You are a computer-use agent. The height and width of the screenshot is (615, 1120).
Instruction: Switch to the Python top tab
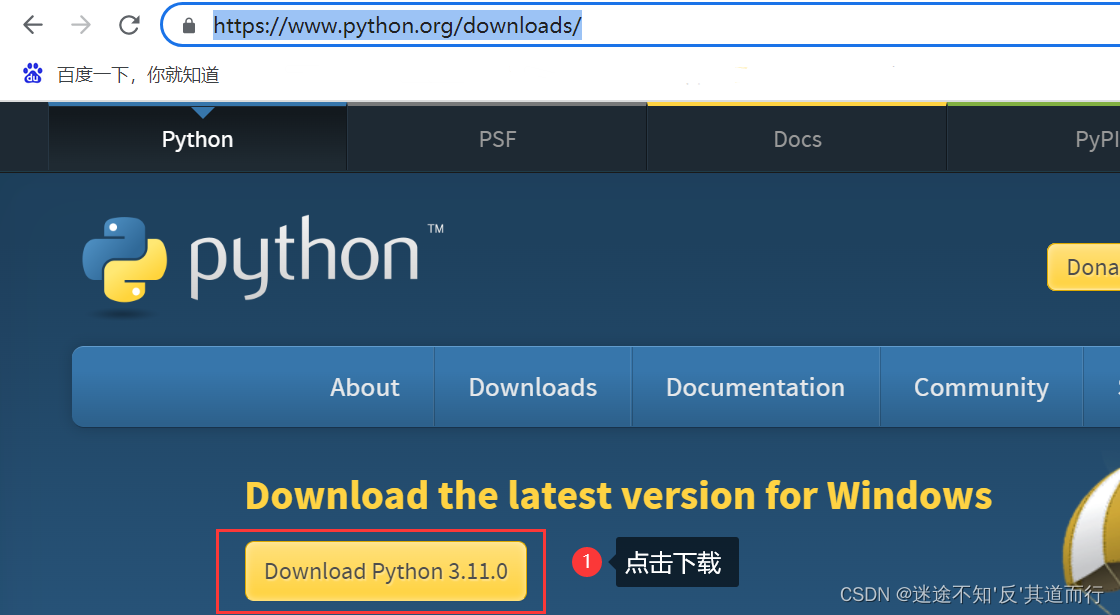[197, 139]
